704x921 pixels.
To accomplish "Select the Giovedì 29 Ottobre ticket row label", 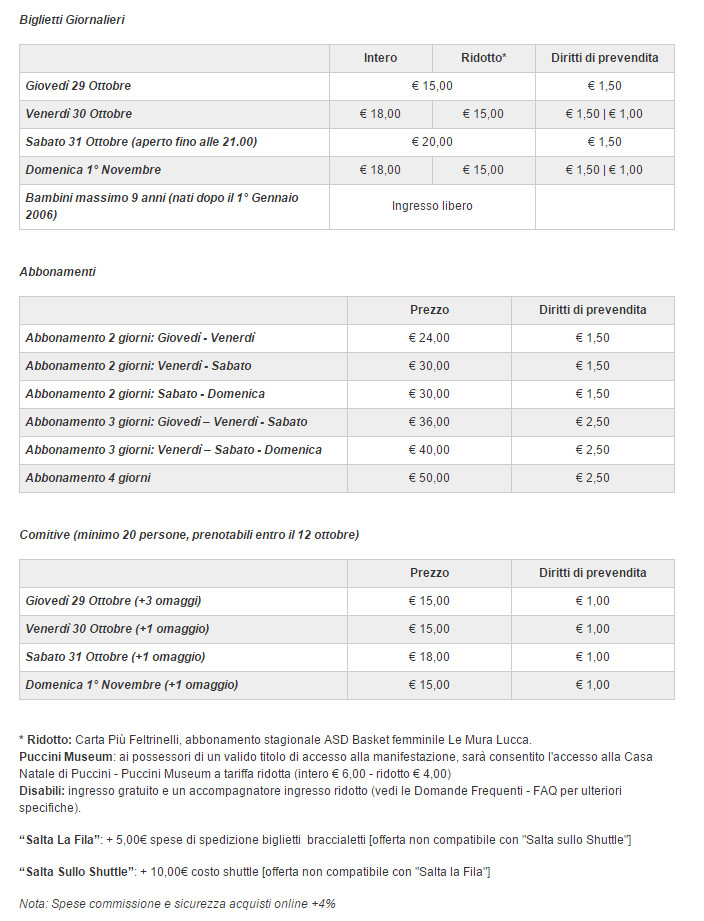I will 78,86.
